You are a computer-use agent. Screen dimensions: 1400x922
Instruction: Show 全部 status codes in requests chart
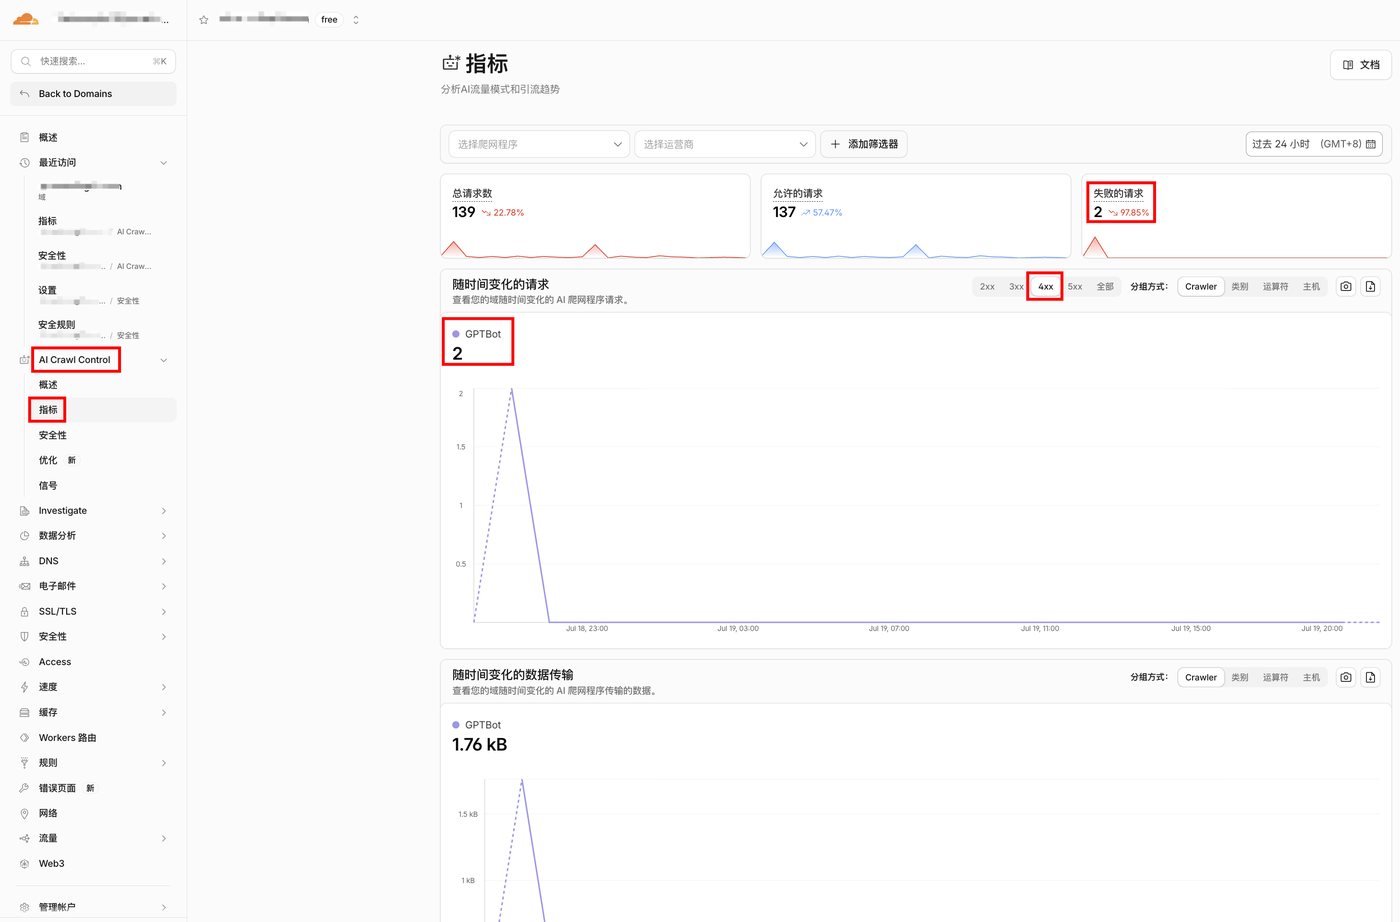1105,287
